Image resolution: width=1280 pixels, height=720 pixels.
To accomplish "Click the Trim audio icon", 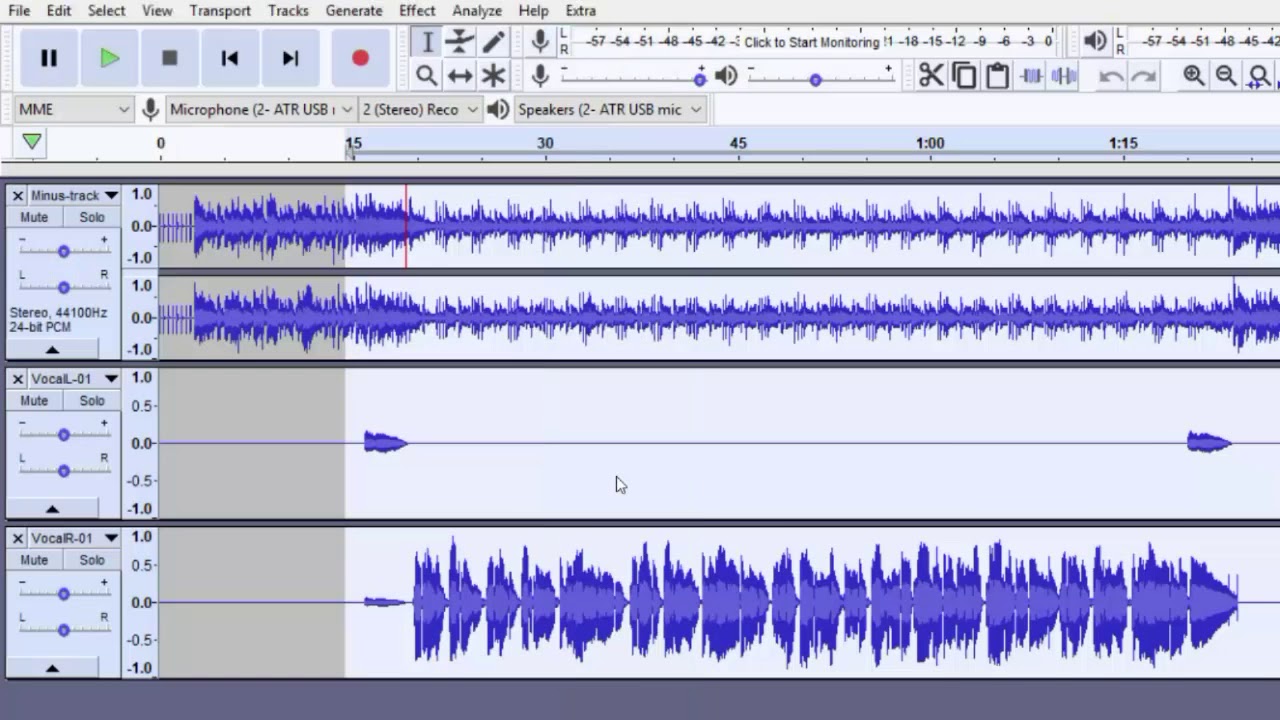I will tap(1031, 76).
